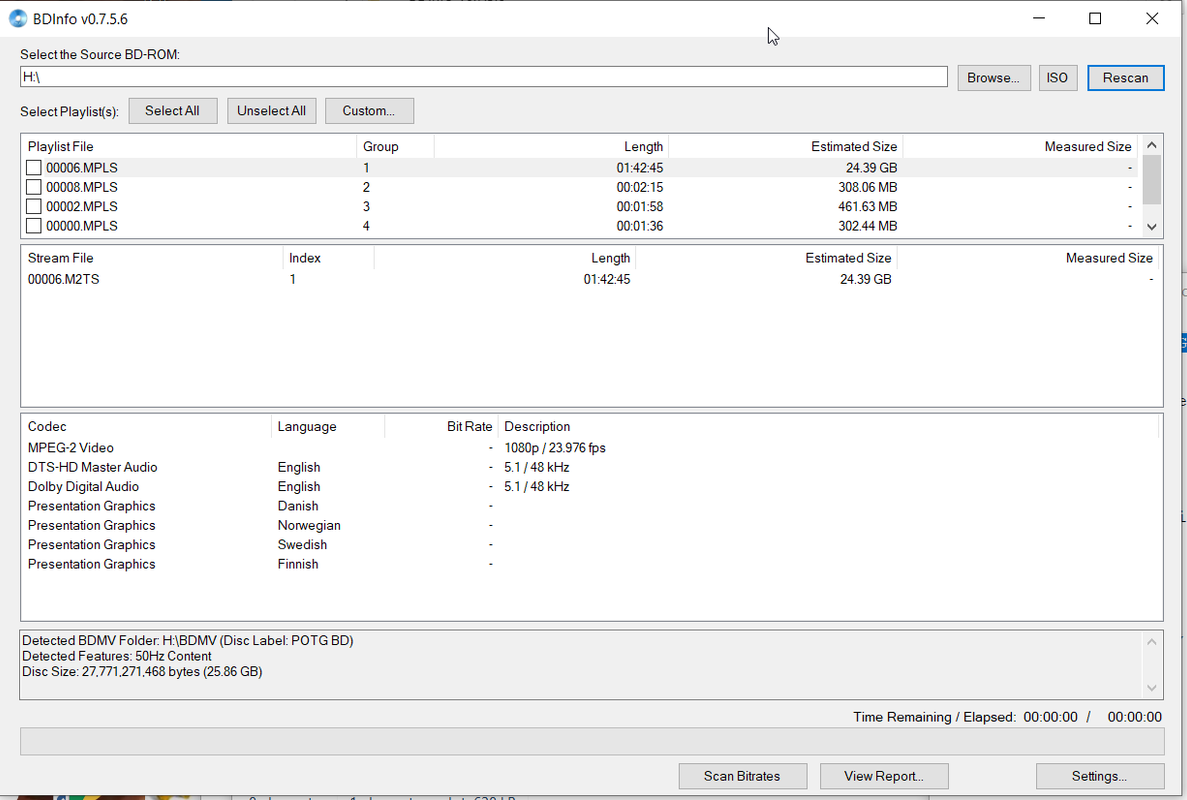Screen dimensions: 1187x800
Task: Click the playlist list scrollbar thumb
Action: point(1151,179)
